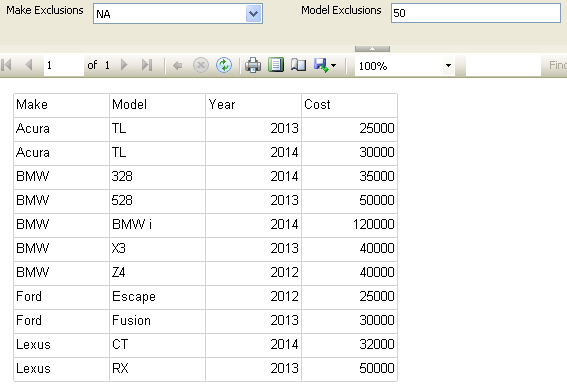The image size is (567, 387).
Task: Click the Find link in toolbar
Action: click(x=557, y=65)
